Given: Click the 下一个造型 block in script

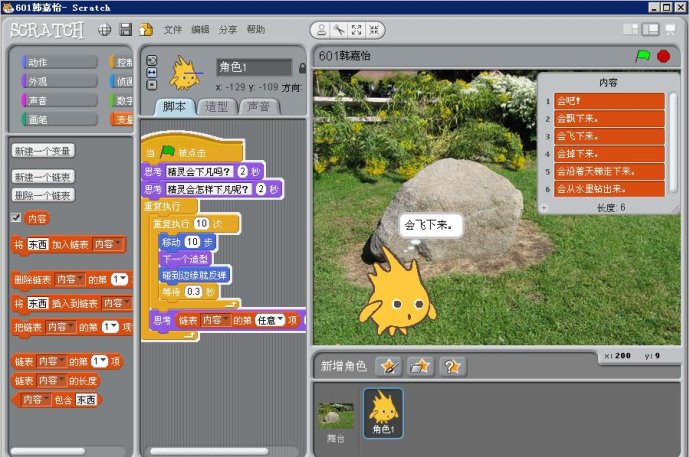Looking at the screenshot, I should click(x=185, y=259).
